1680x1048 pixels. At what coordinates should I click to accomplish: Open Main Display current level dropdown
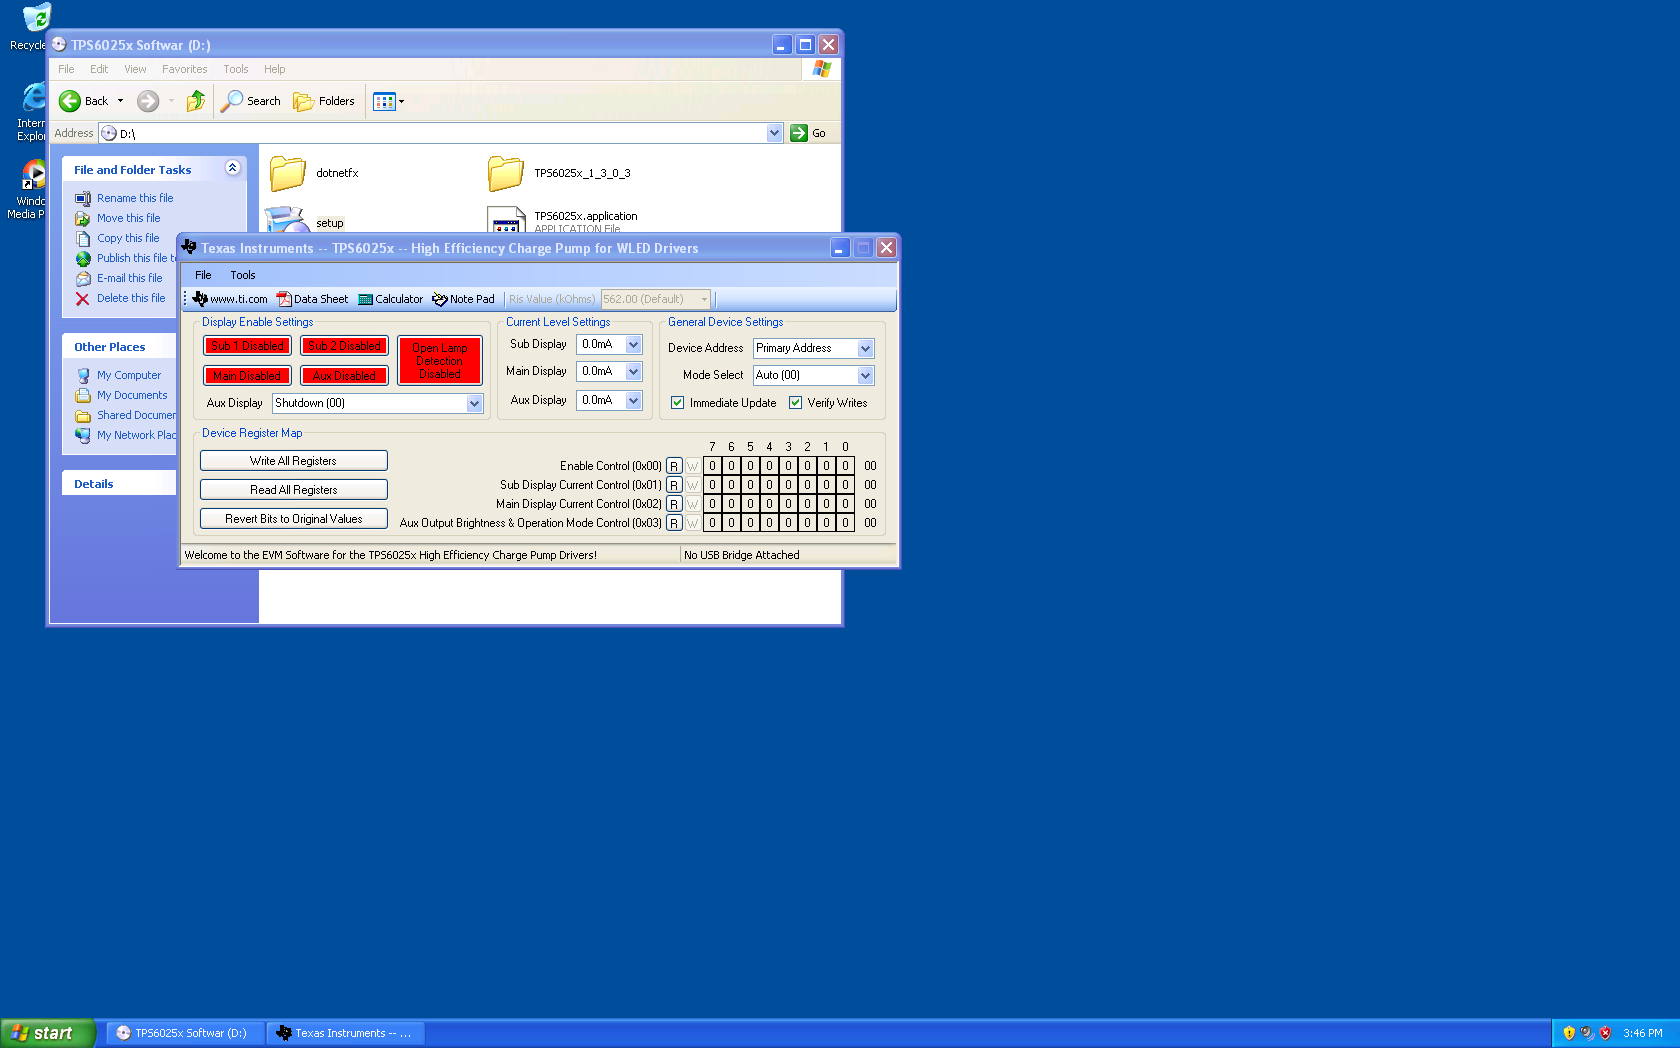tap(633, 372)
